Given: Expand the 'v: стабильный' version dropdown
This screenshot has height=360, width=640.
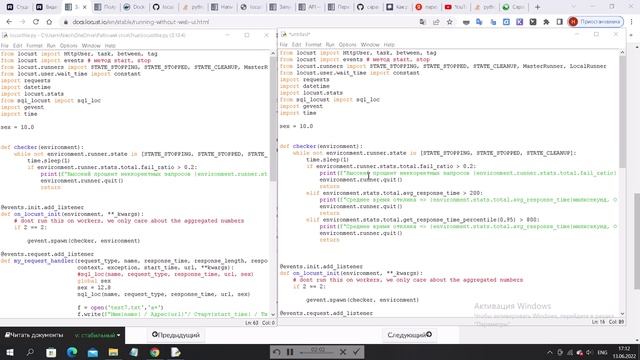Looking at the screenshot, I should pyautogui.click(x=97, y=335).
